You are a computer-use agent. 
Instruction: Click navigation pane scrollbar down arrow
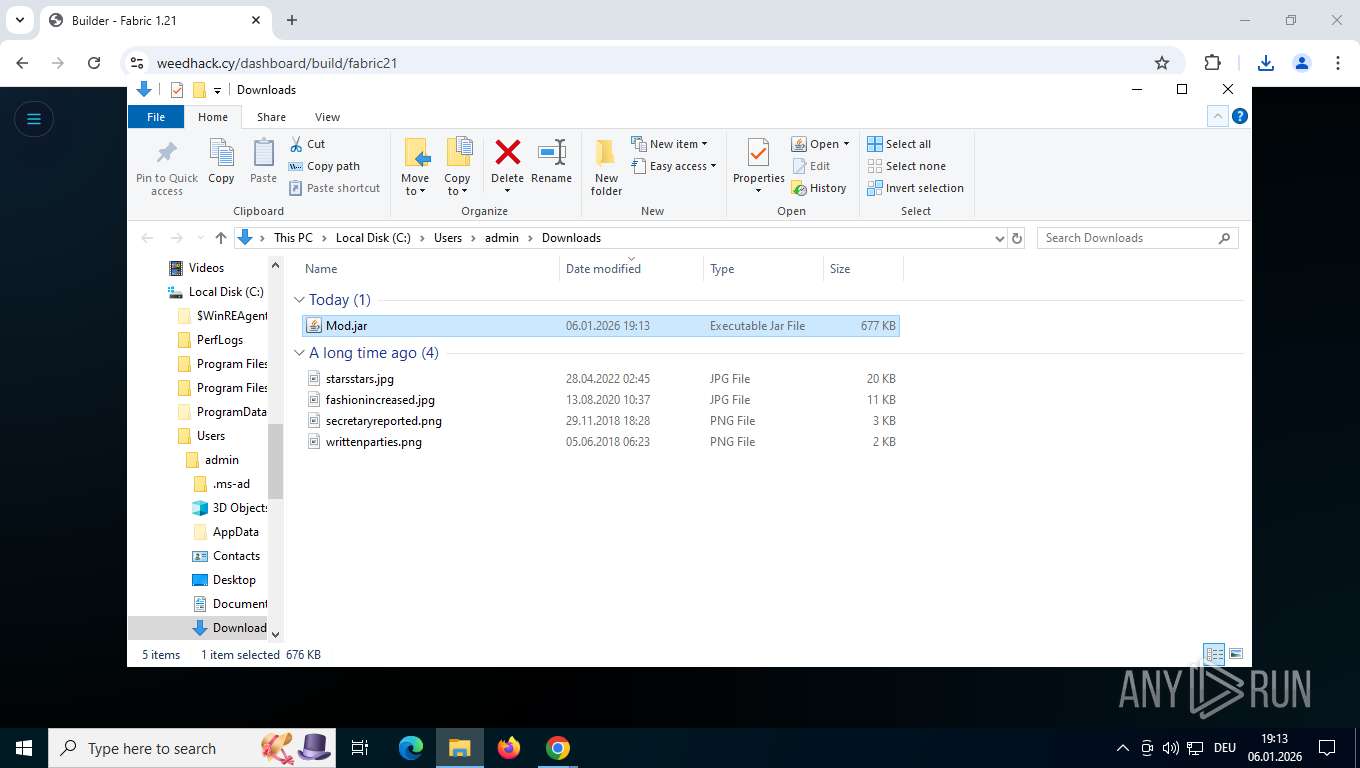click(276, 634)
